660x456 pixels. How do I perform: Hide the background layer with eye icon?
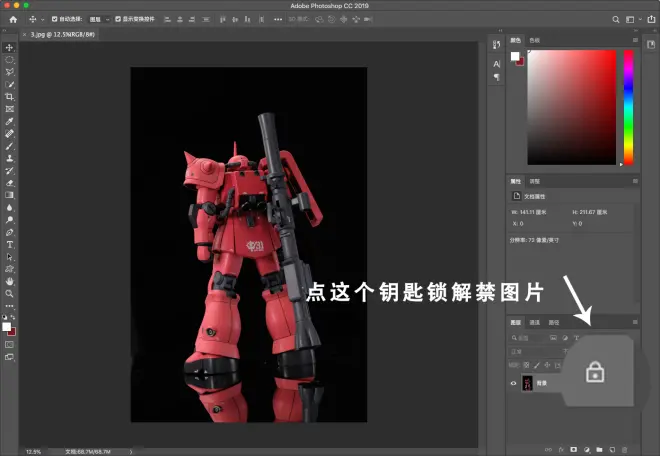(513, 384)
